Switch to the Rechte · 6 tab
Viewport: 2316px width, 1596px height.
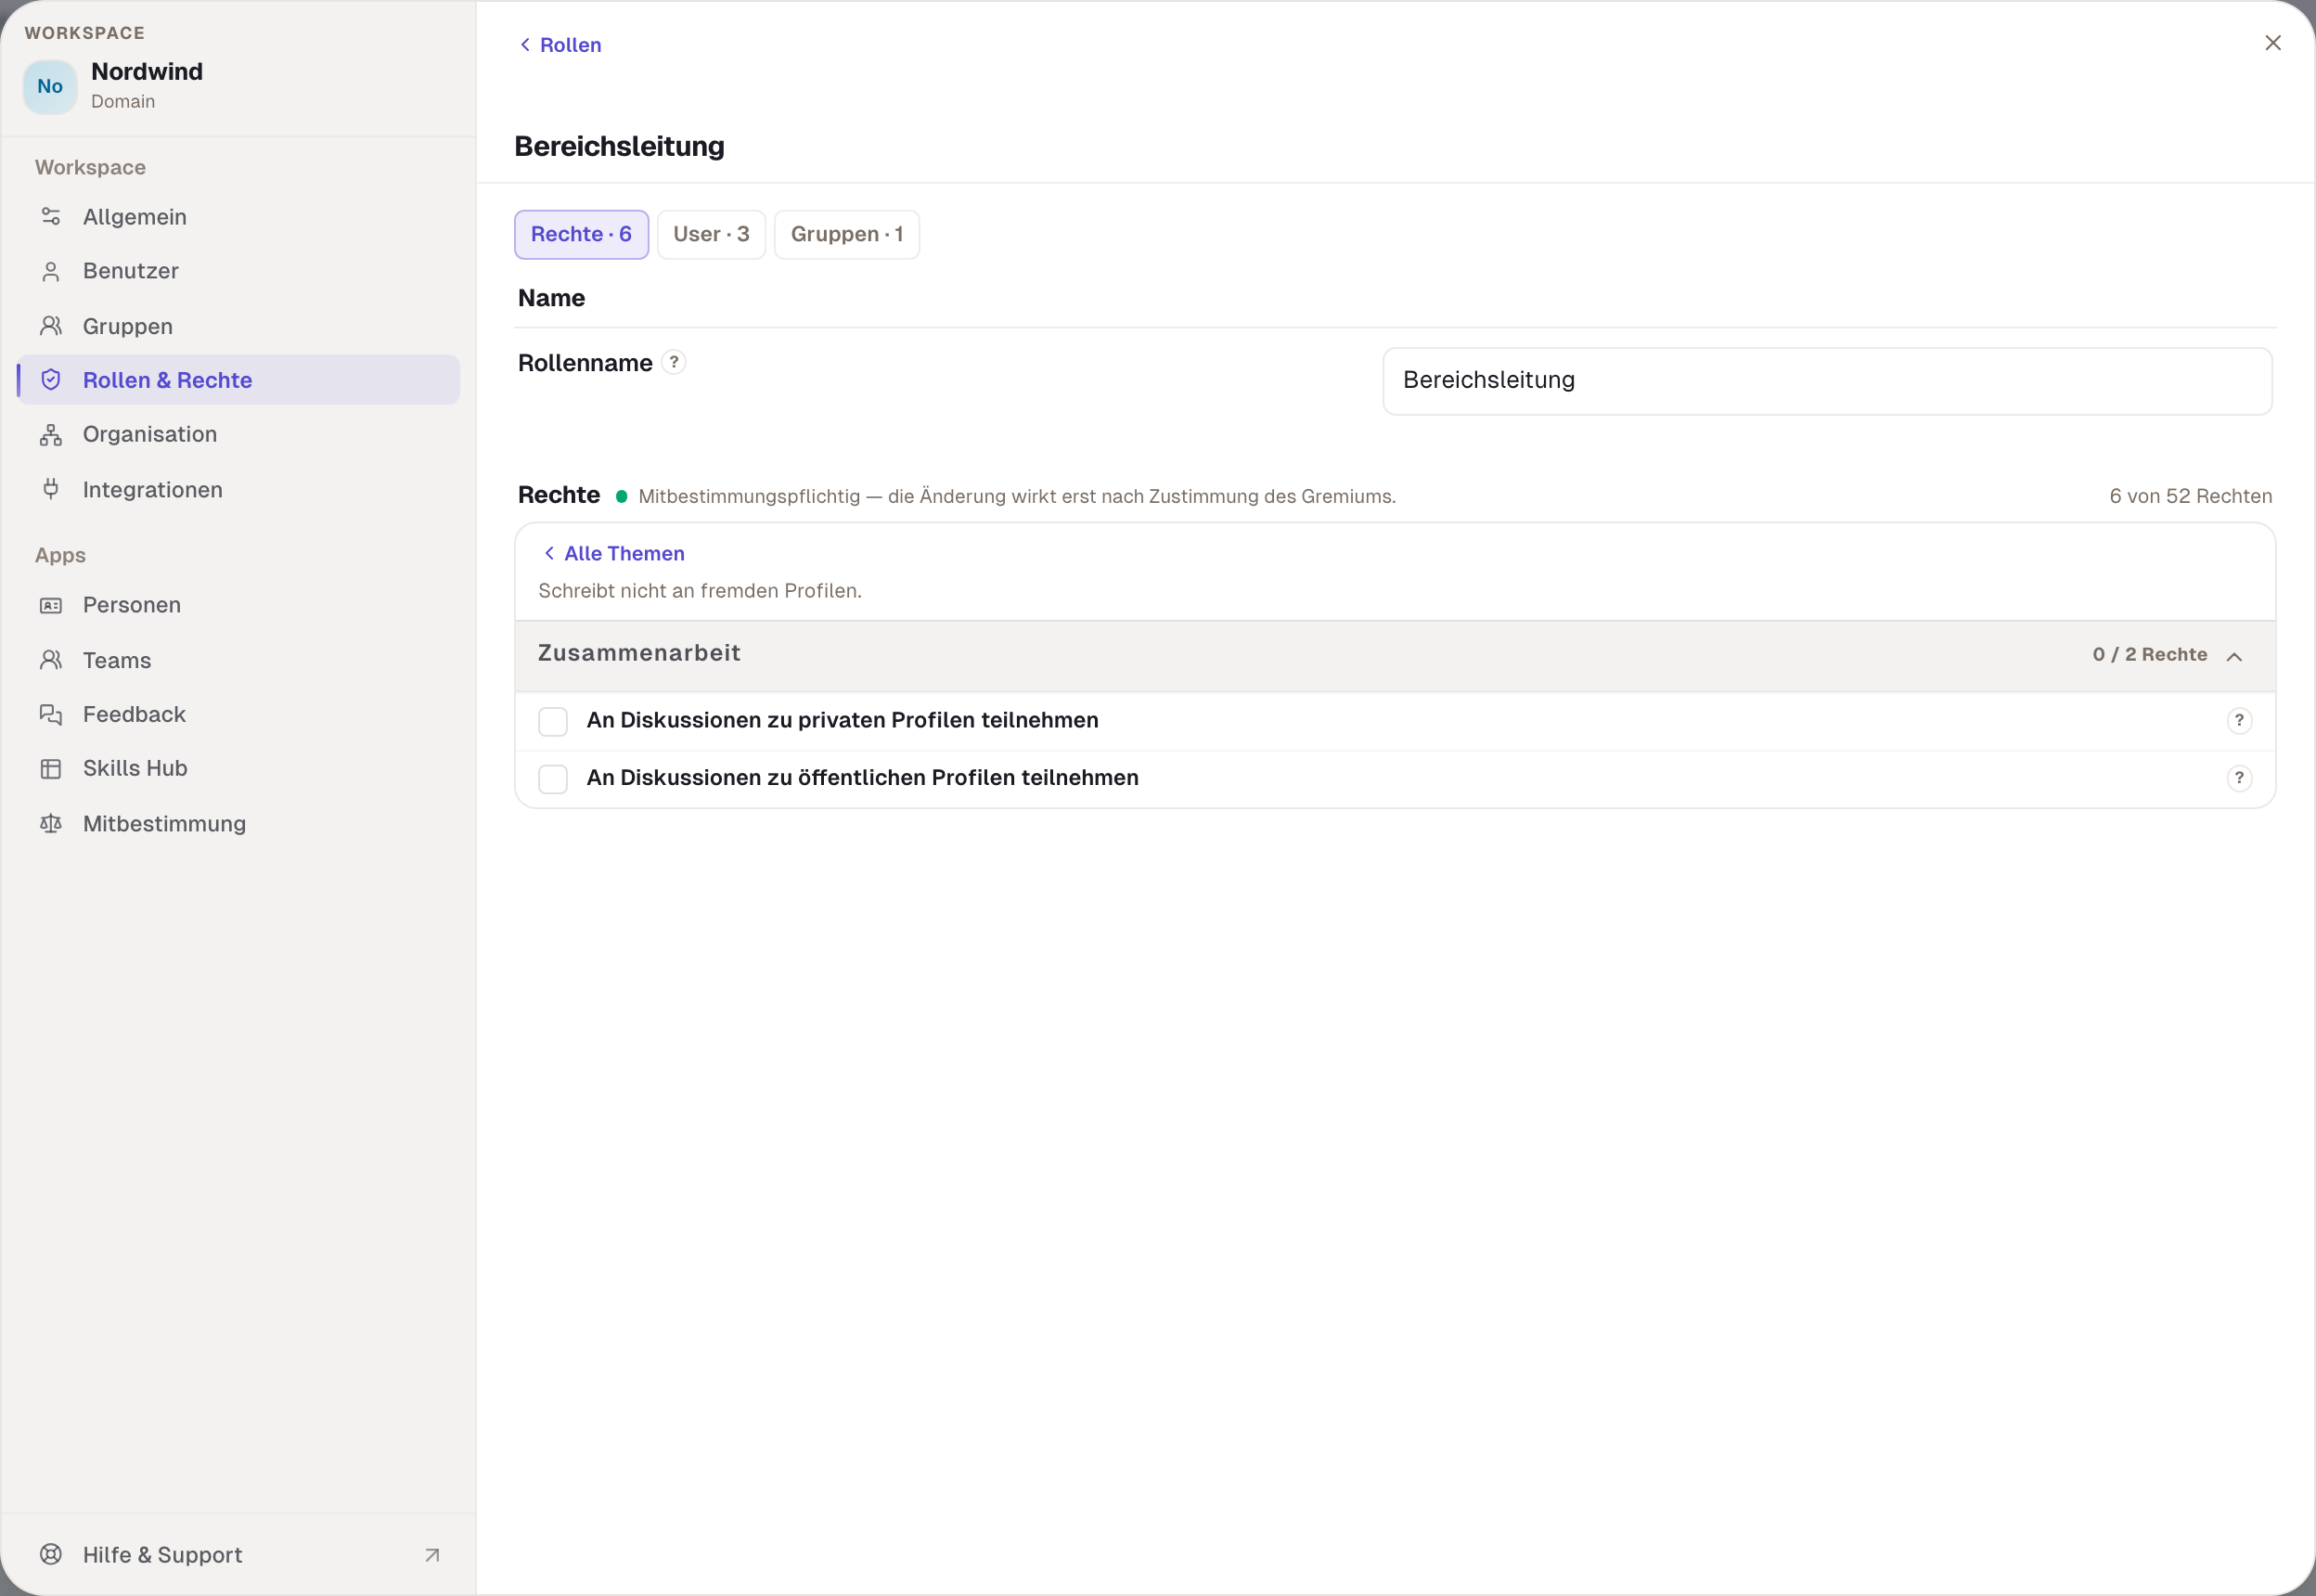click(x=581, y=234)
